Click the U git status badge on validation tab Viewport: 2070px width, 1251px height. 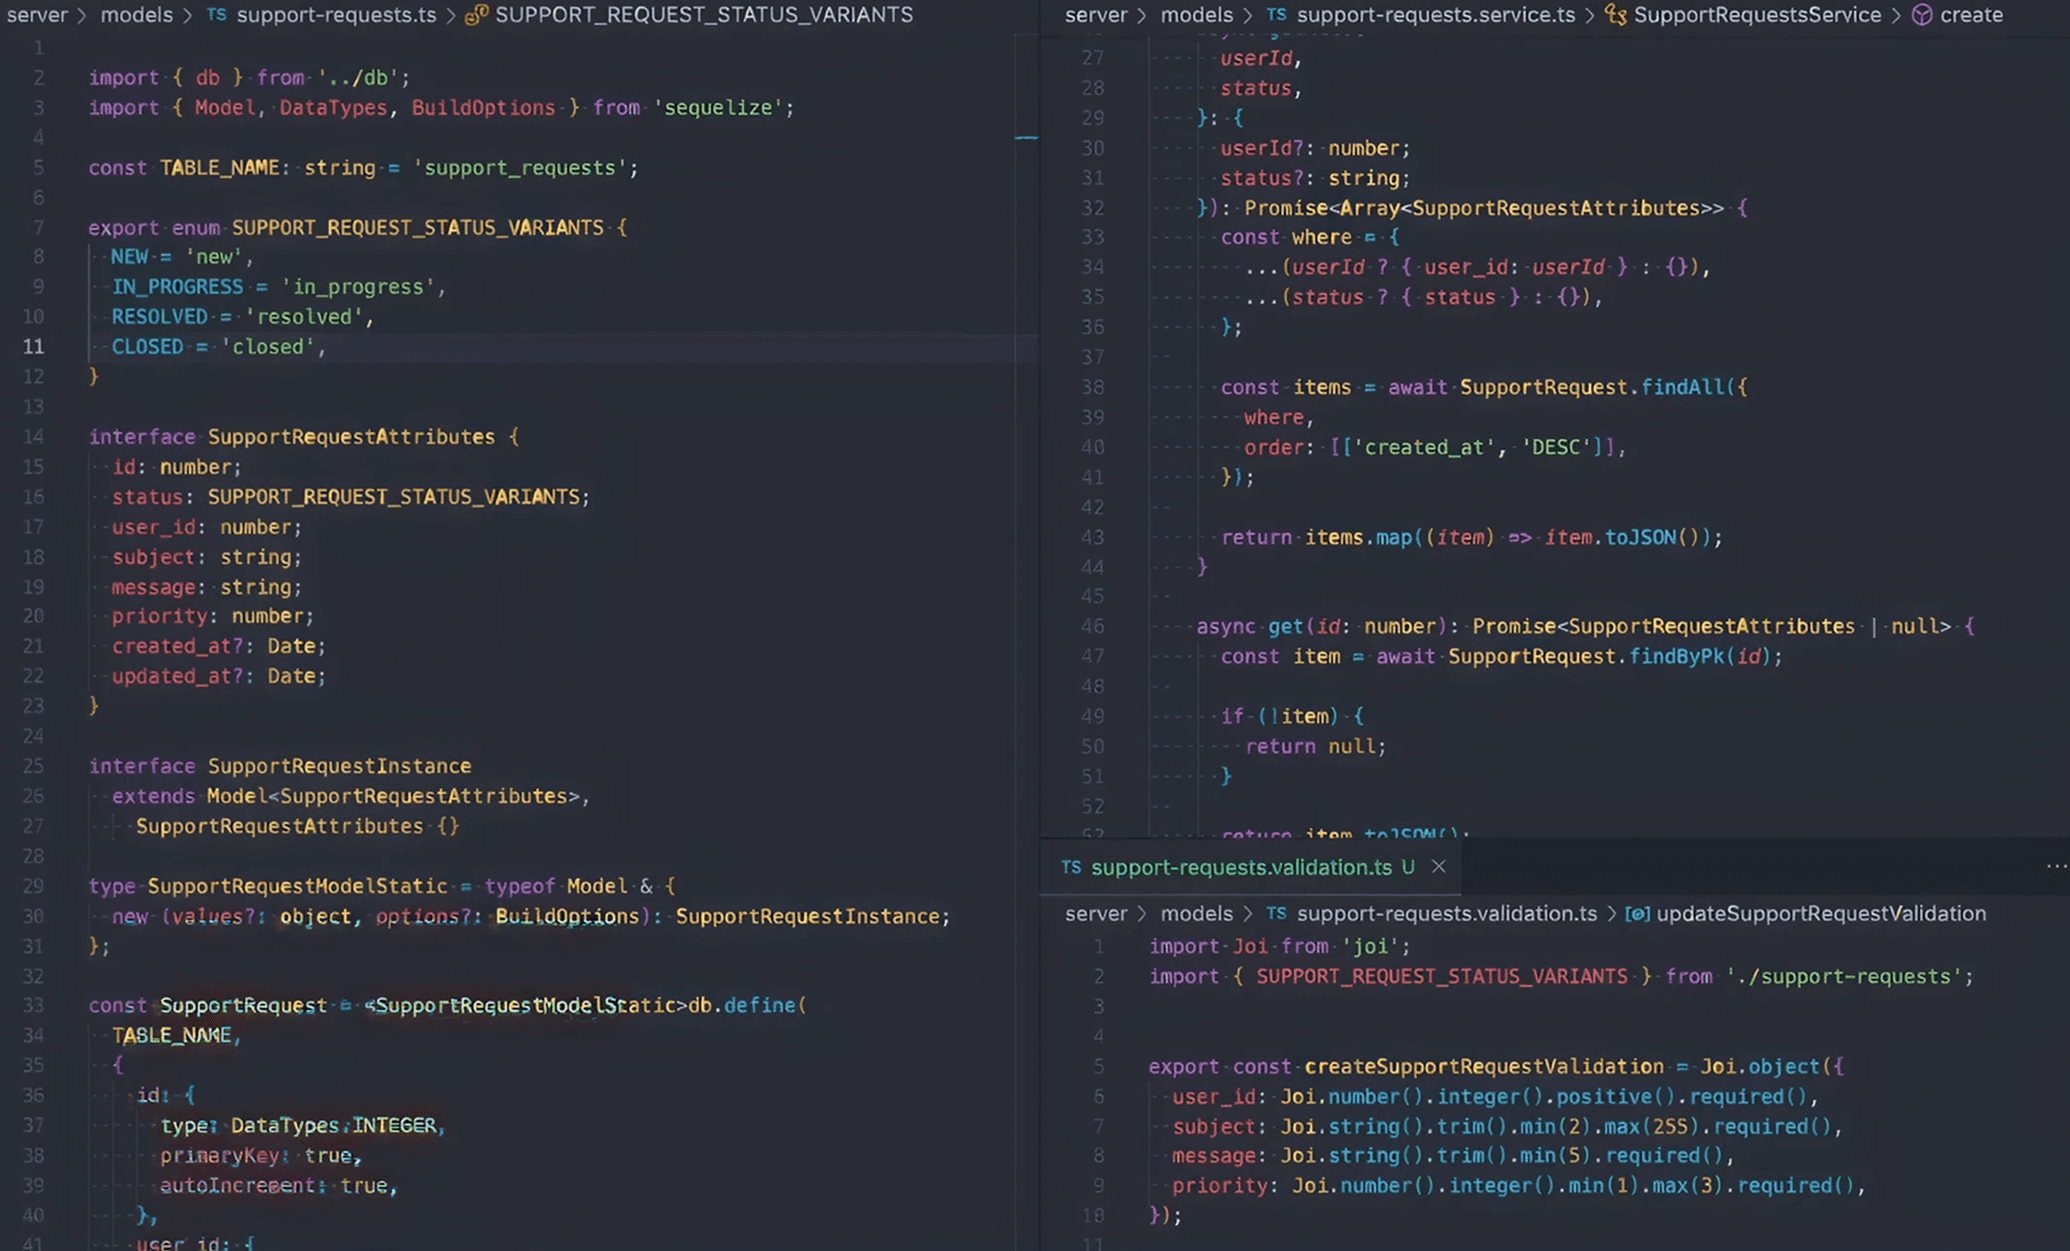click(1408, 867)
